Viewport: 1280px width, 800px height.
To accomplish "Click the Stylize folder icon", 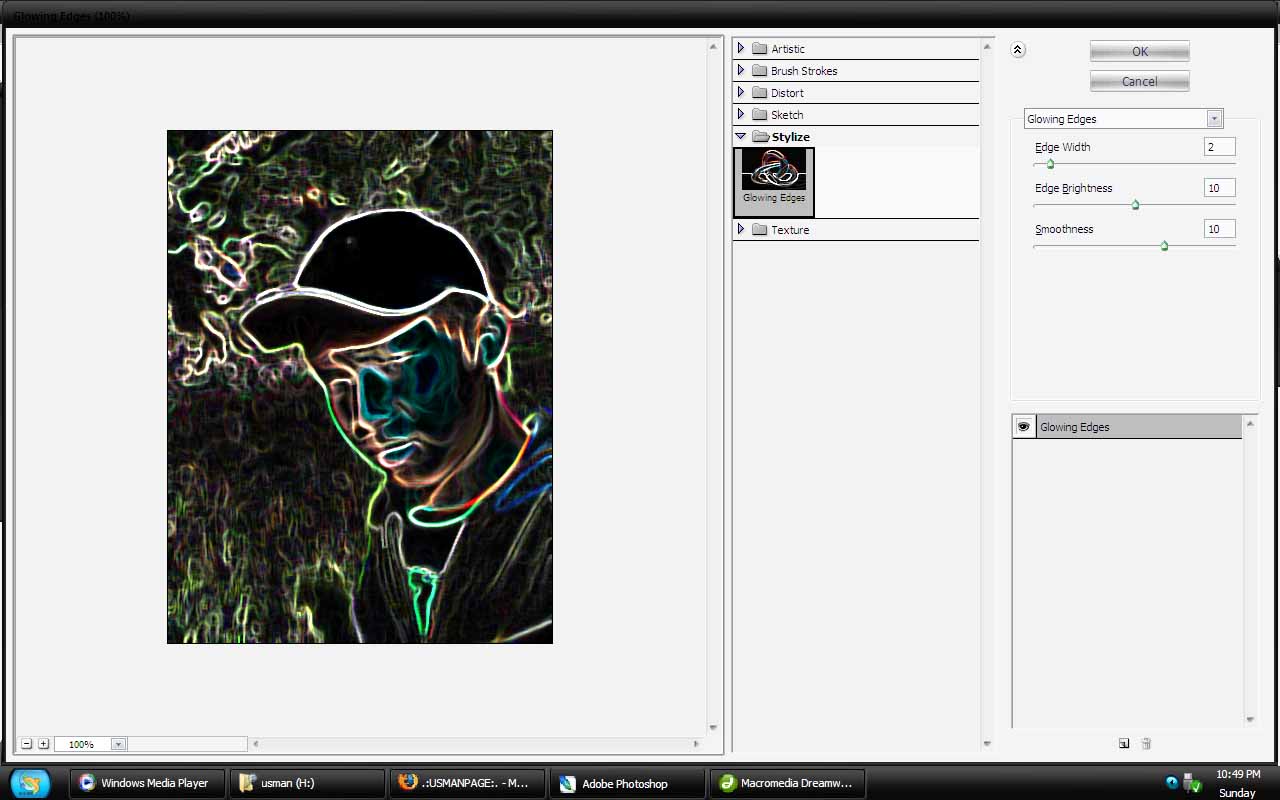I will [760, 136].
